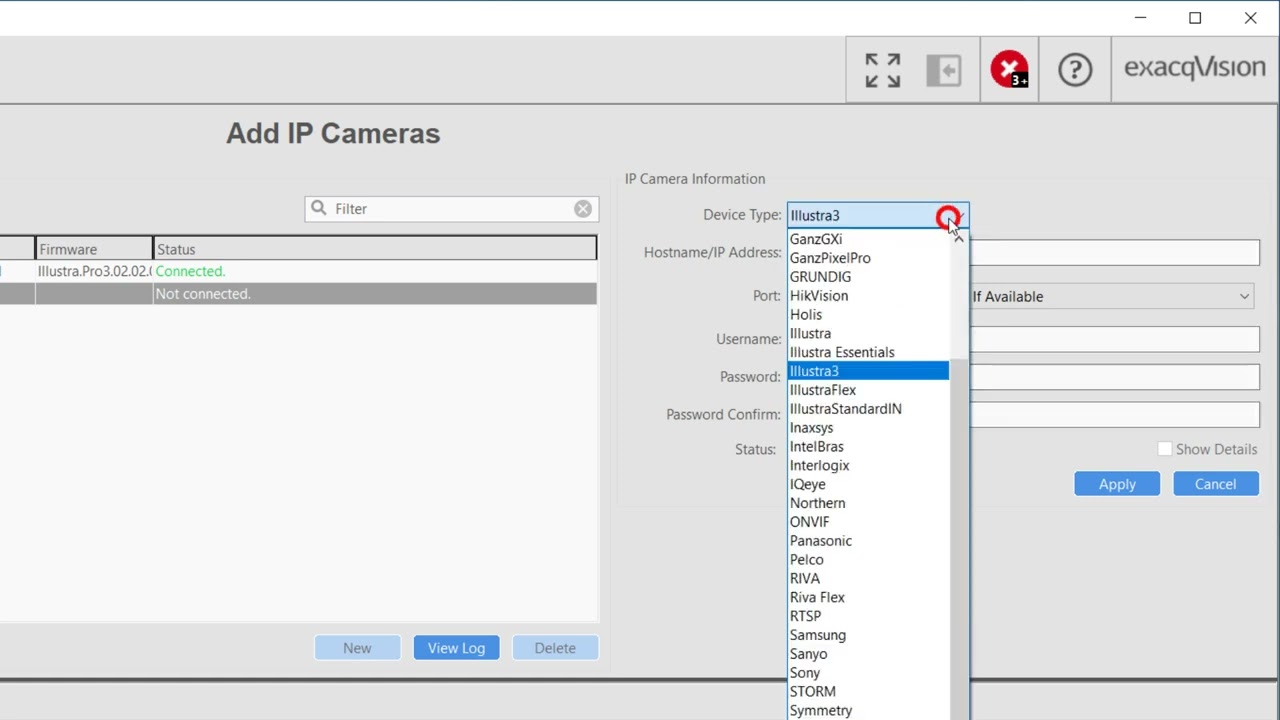Viewport: 1280px width, 720px height.
Task: Click the exacqVision logo
Action: 1194,68
